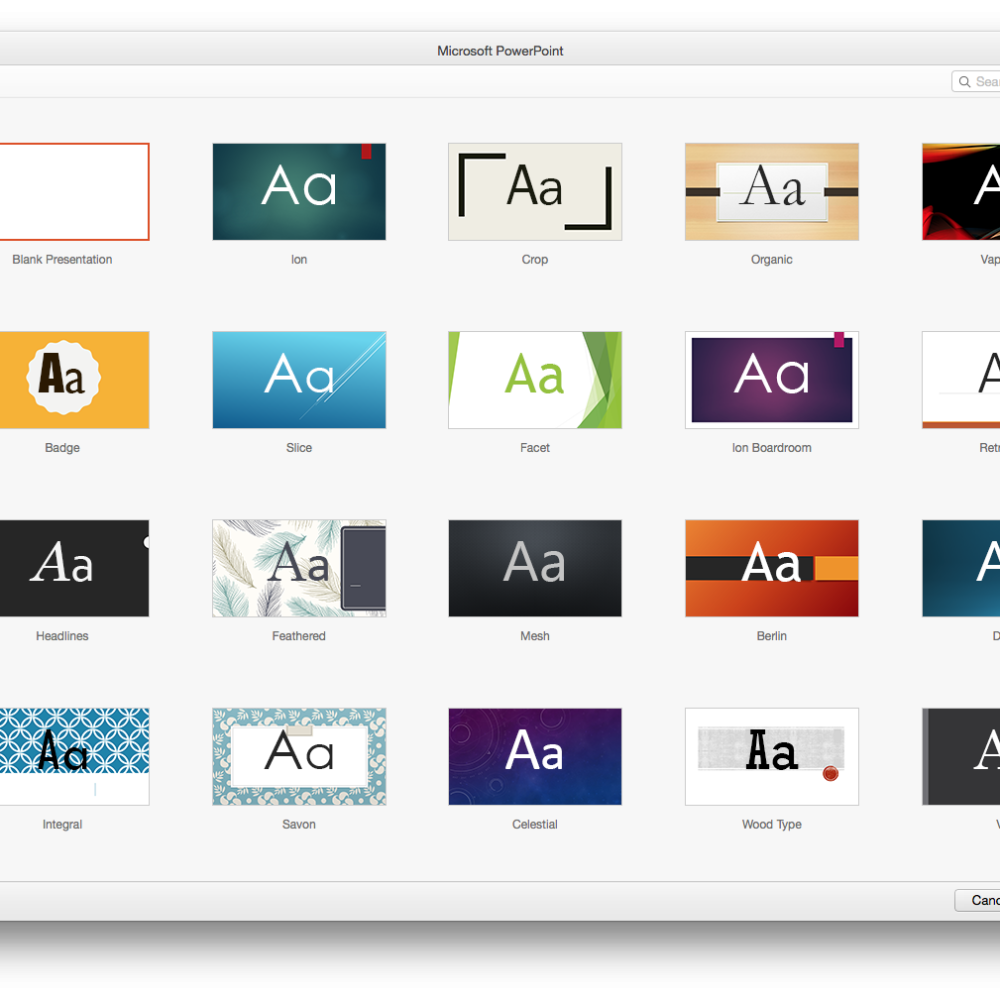The width and height of the screenshot is (1000, 1000).
Task: Select the Berlin template
Action: tap(771, 567)
